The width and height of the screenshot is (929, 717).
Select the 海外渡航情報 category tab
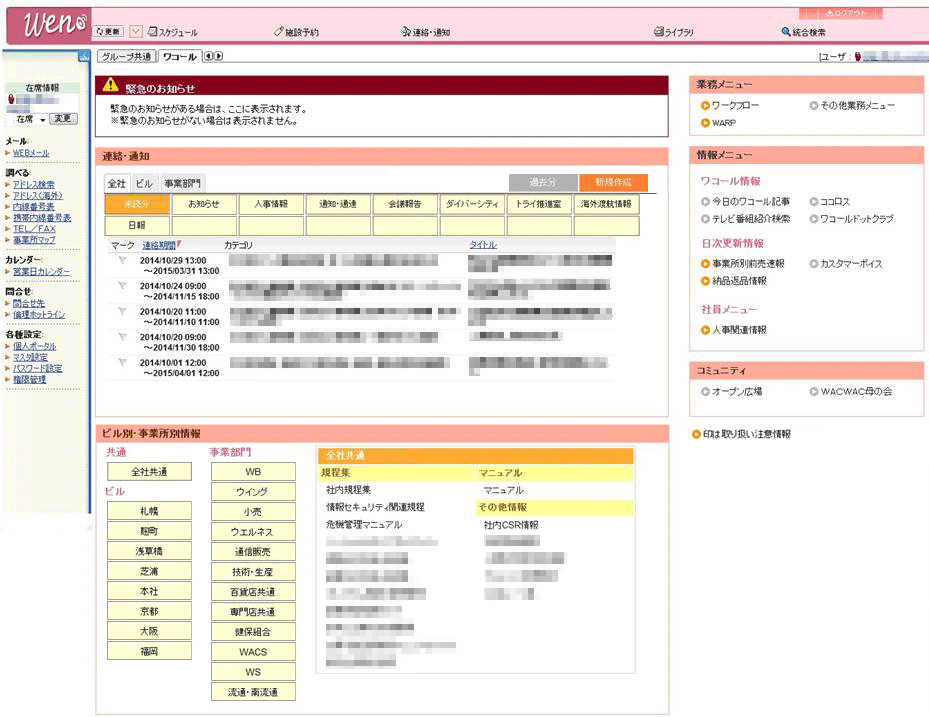(x=606, y=204)
